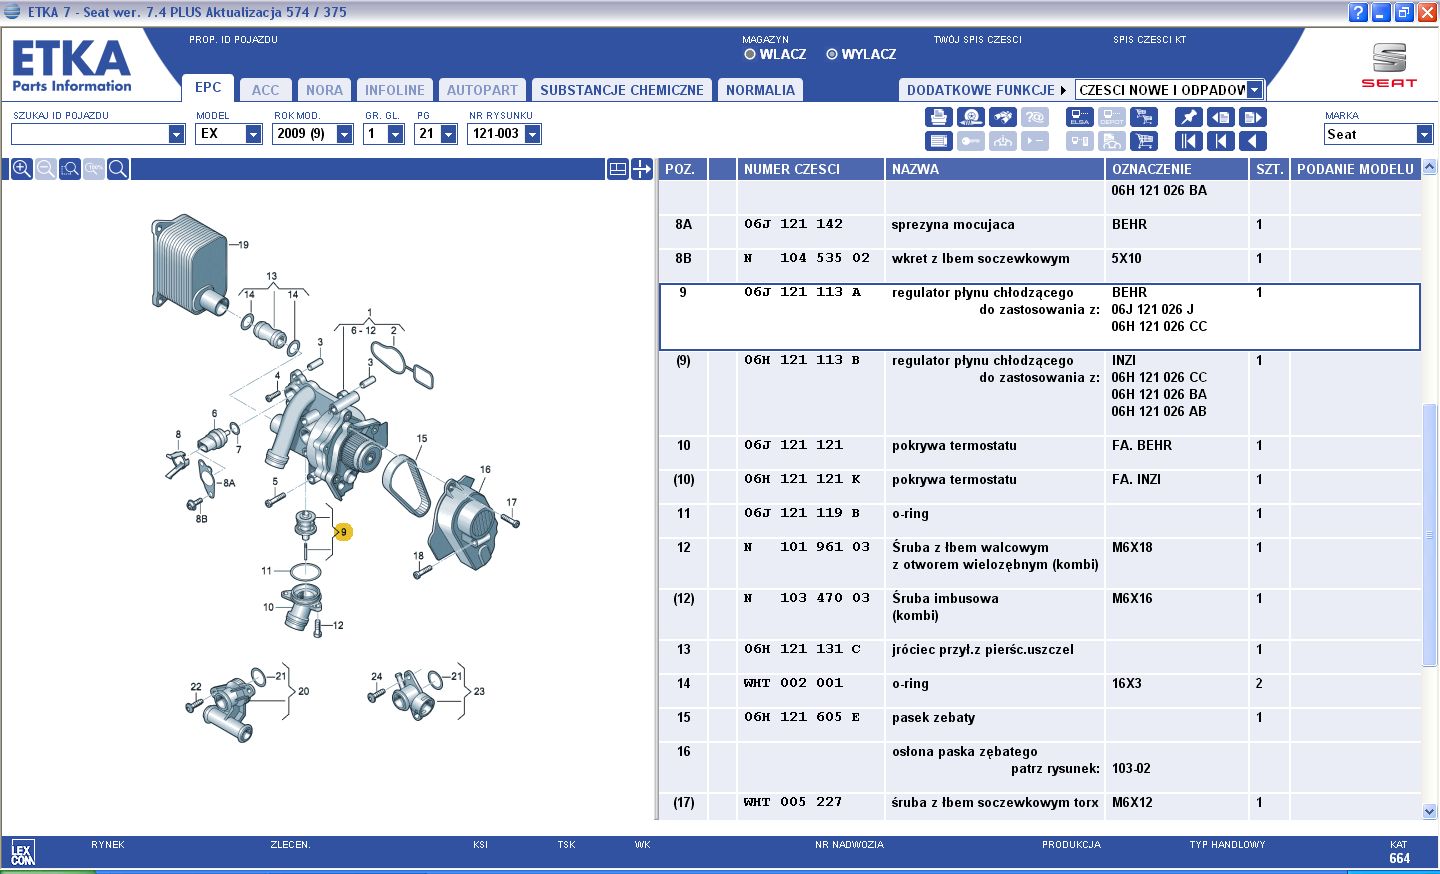Click TWÓJ SPIS CZESCI link
The image size is (1440, 874).
[977, 40]
